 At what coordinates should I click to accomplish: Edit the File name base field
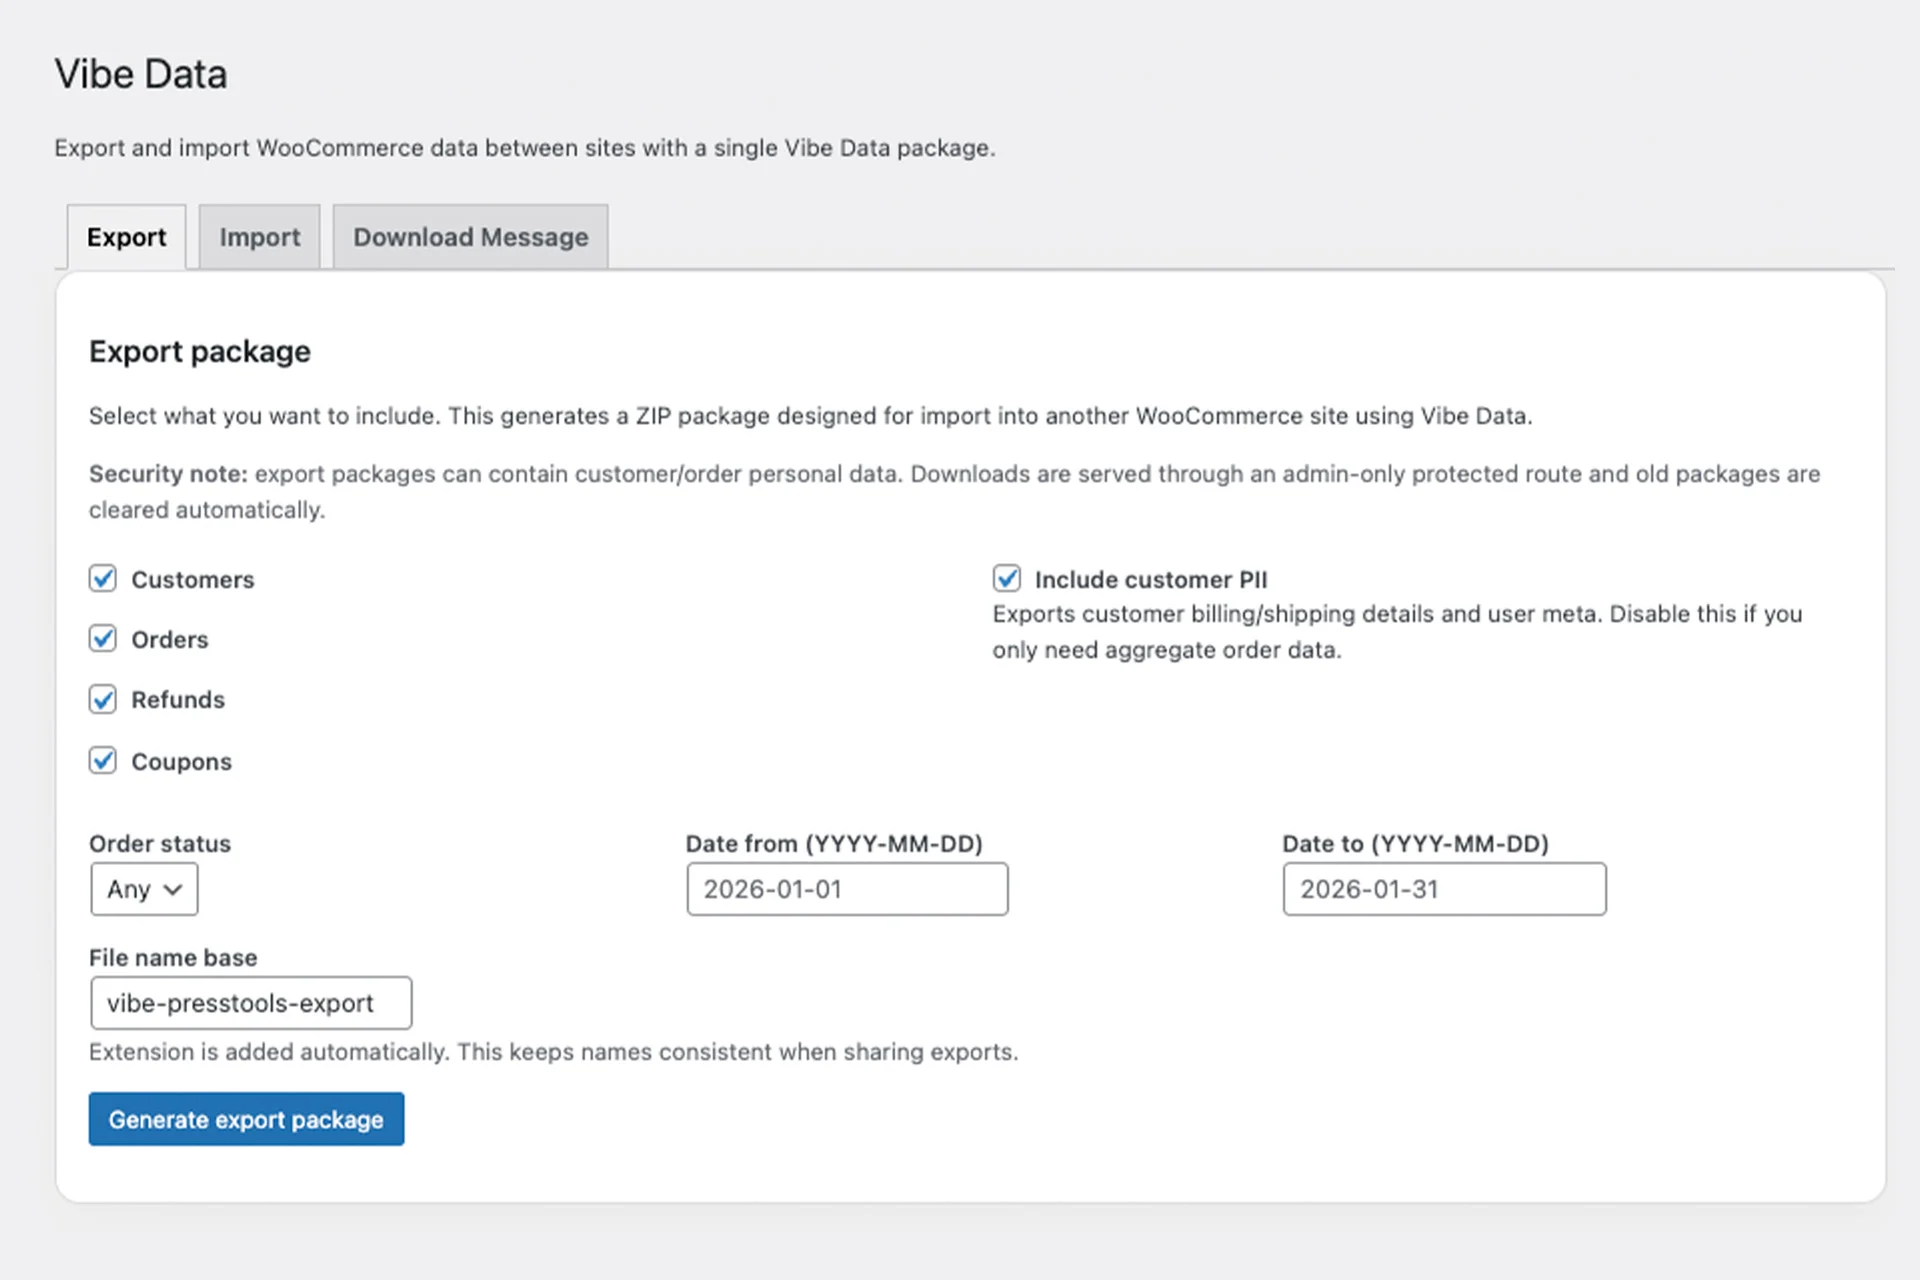tap(251, 1003)
